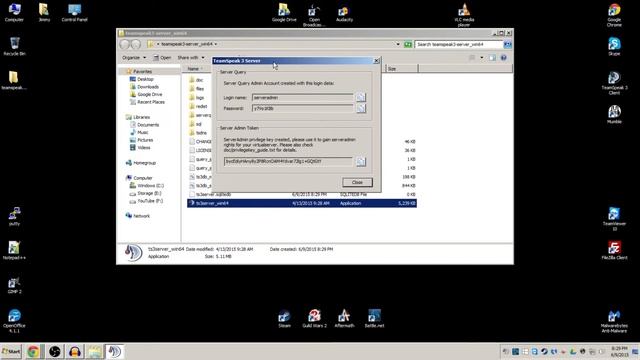
Task: Click the Guild Wars 2 desktop icon
Action: pyautogui.click(x=314, y=318)
